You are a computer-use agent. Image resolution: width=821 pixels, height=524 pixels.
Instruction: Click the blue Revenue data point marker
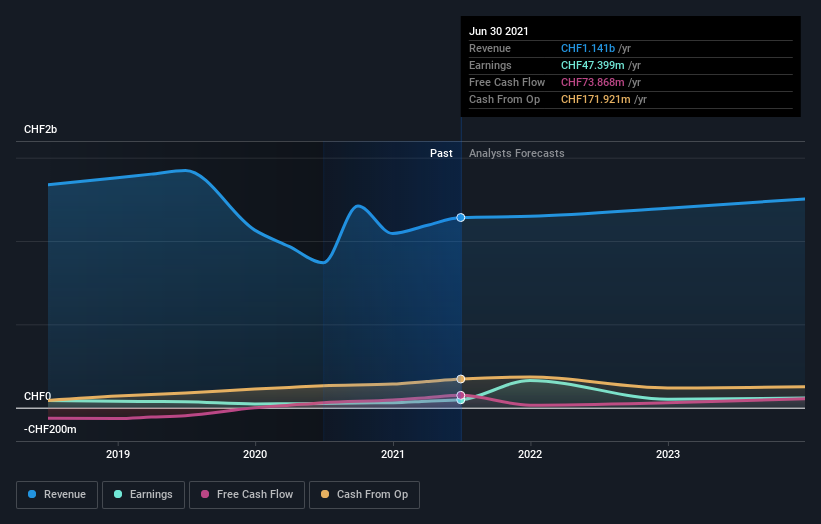point(461,217)
